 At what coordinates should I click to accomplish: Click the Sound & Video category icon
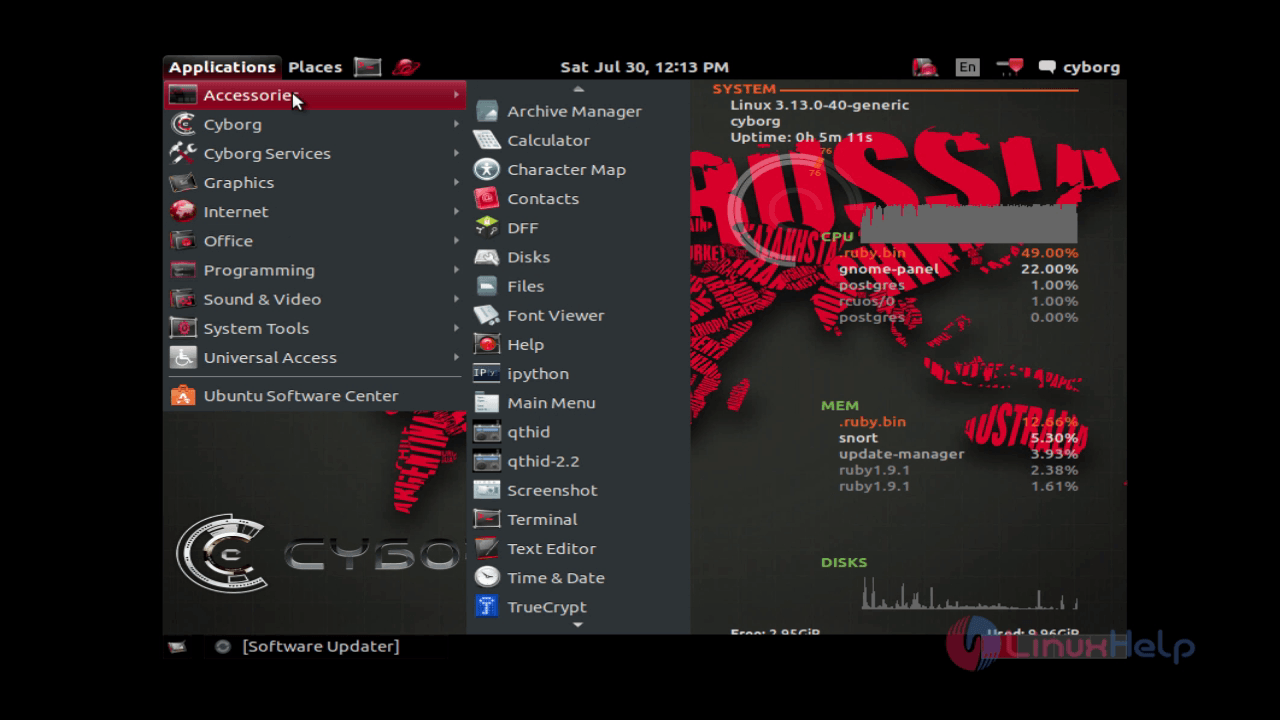coord(183,299)
